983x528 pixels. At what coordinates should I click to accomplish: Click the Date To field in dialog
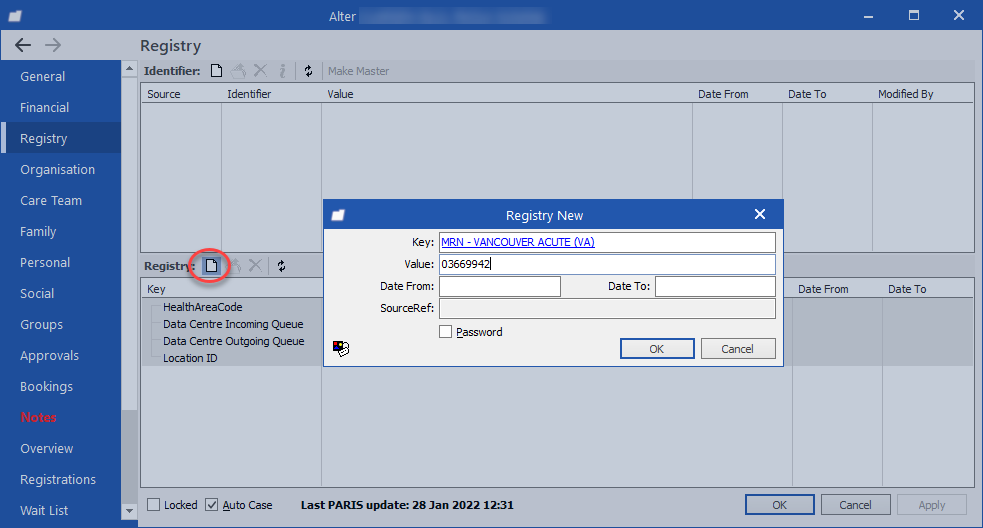click(715, 286)
